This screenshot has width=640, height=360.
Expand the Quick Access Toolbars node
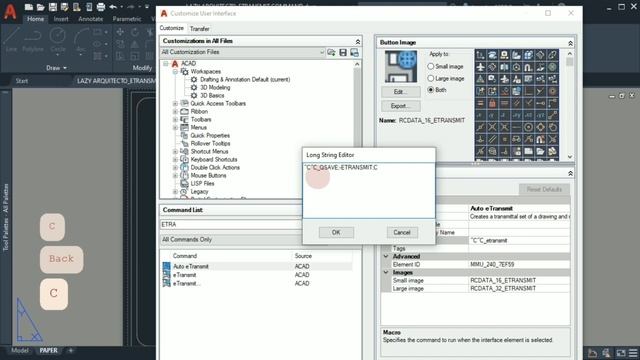pos(175,104)
